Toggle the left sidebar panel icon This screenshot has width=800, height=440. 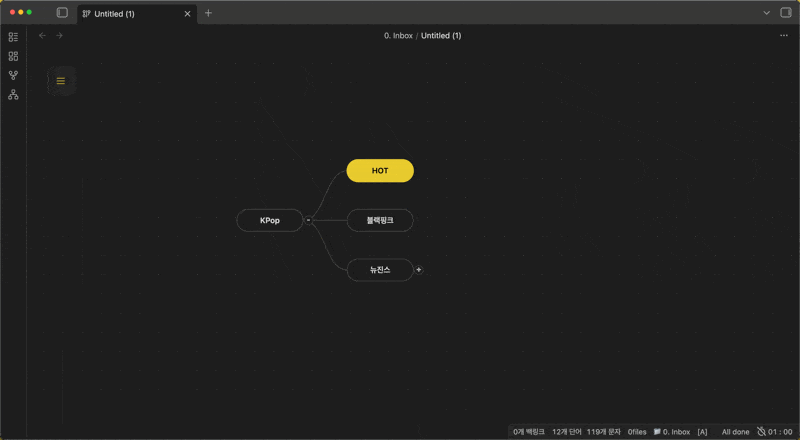(x=62, y=13)
